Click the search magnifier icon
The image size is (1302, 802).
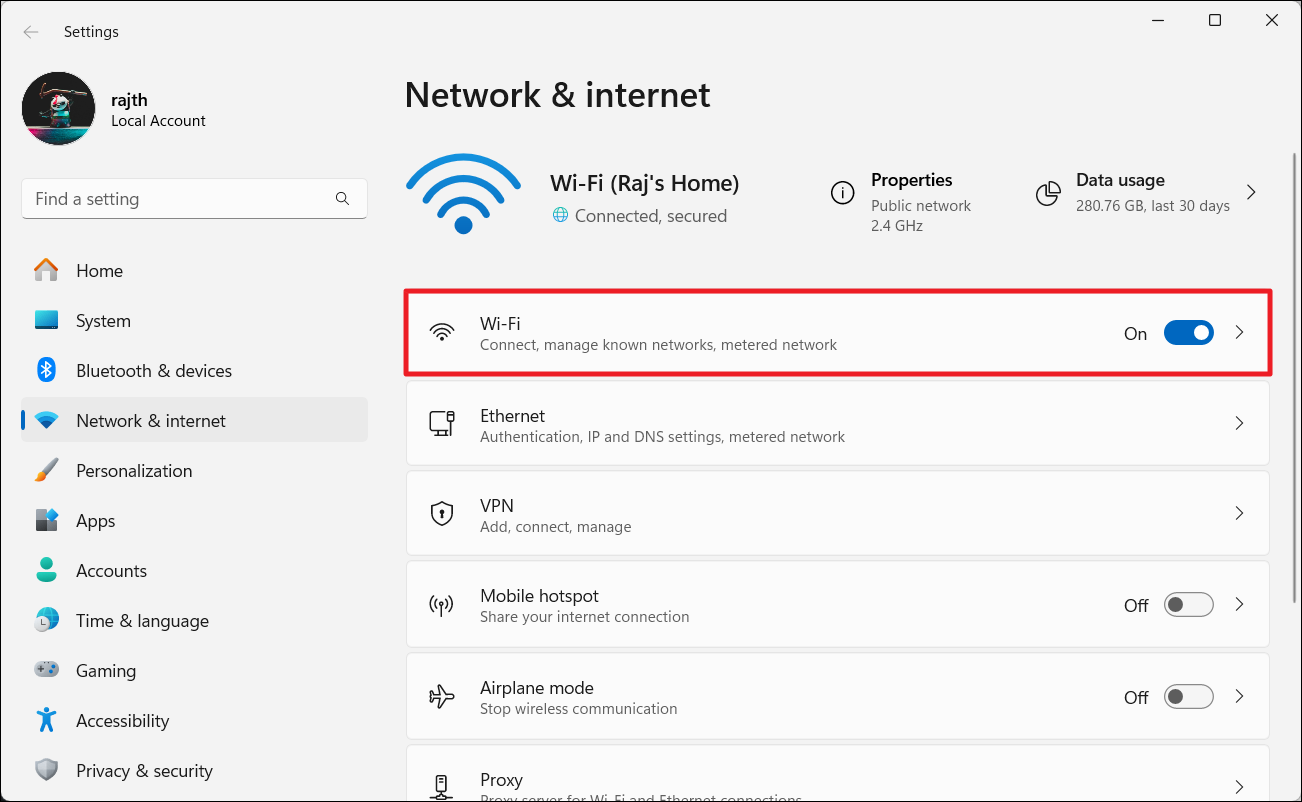point(342,199)
